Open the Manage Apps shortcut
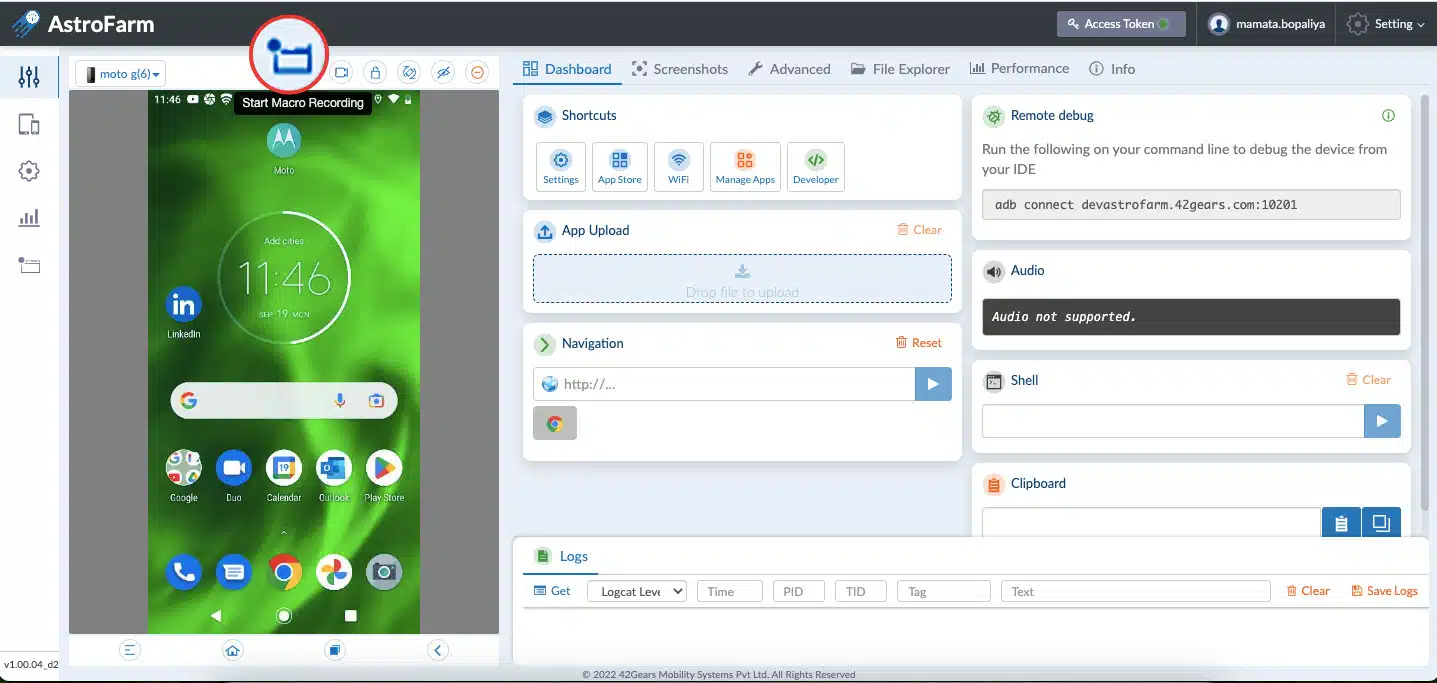The image size is (1437, 683). tap(745, 166)
